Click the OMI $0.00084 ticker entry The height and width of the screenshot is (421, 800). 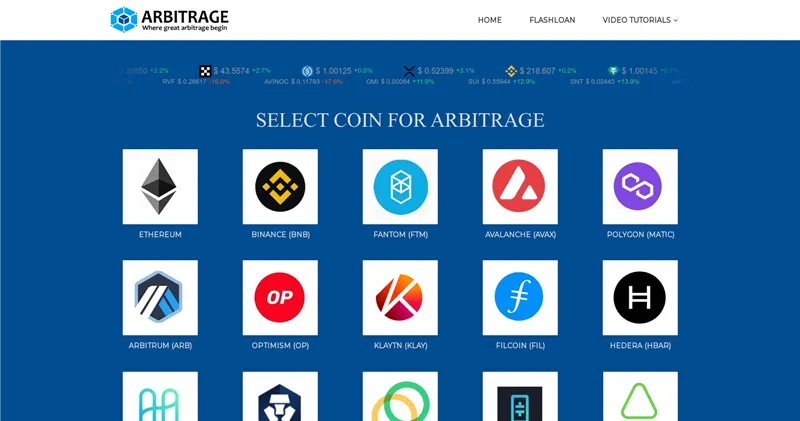point(400,82)
